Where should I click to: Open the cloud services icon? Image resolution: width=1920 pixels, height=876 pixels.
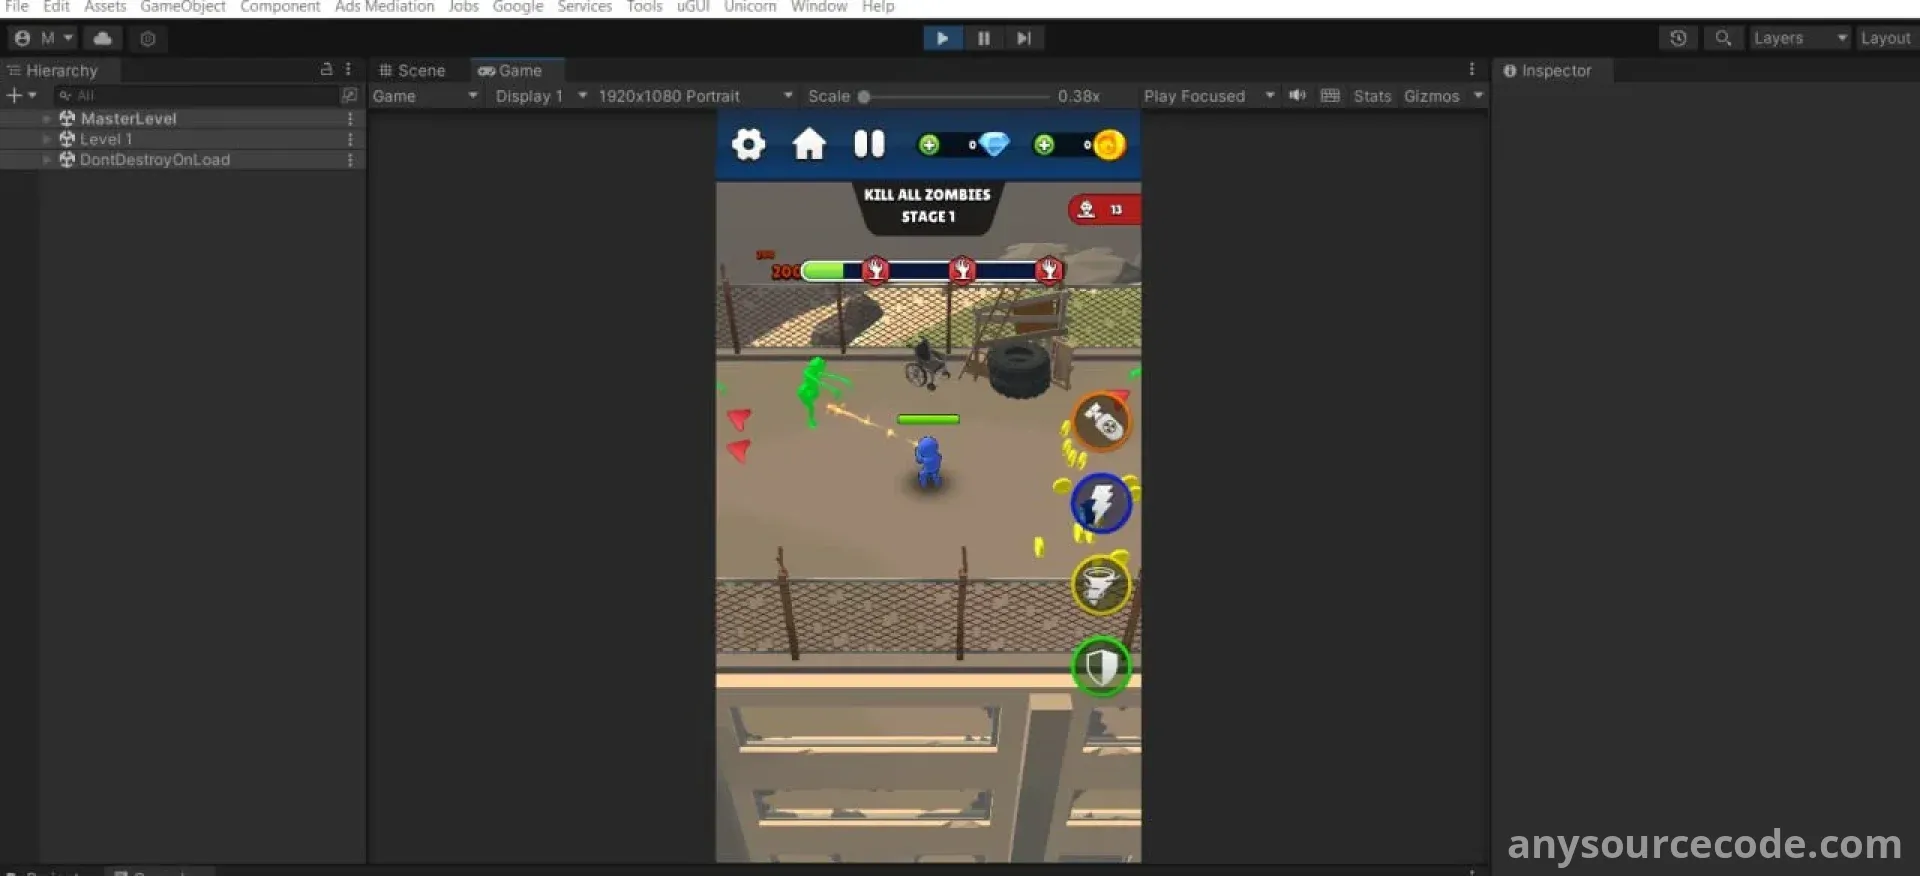tap(102, 38)
